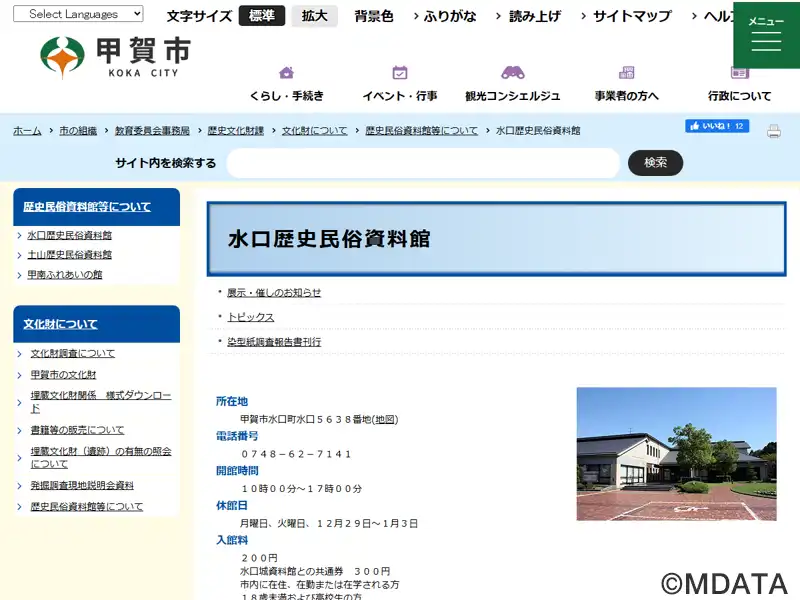Screen dimensions: 800x600
Task: Open the Select Languages dropdown
Action: 78,14
